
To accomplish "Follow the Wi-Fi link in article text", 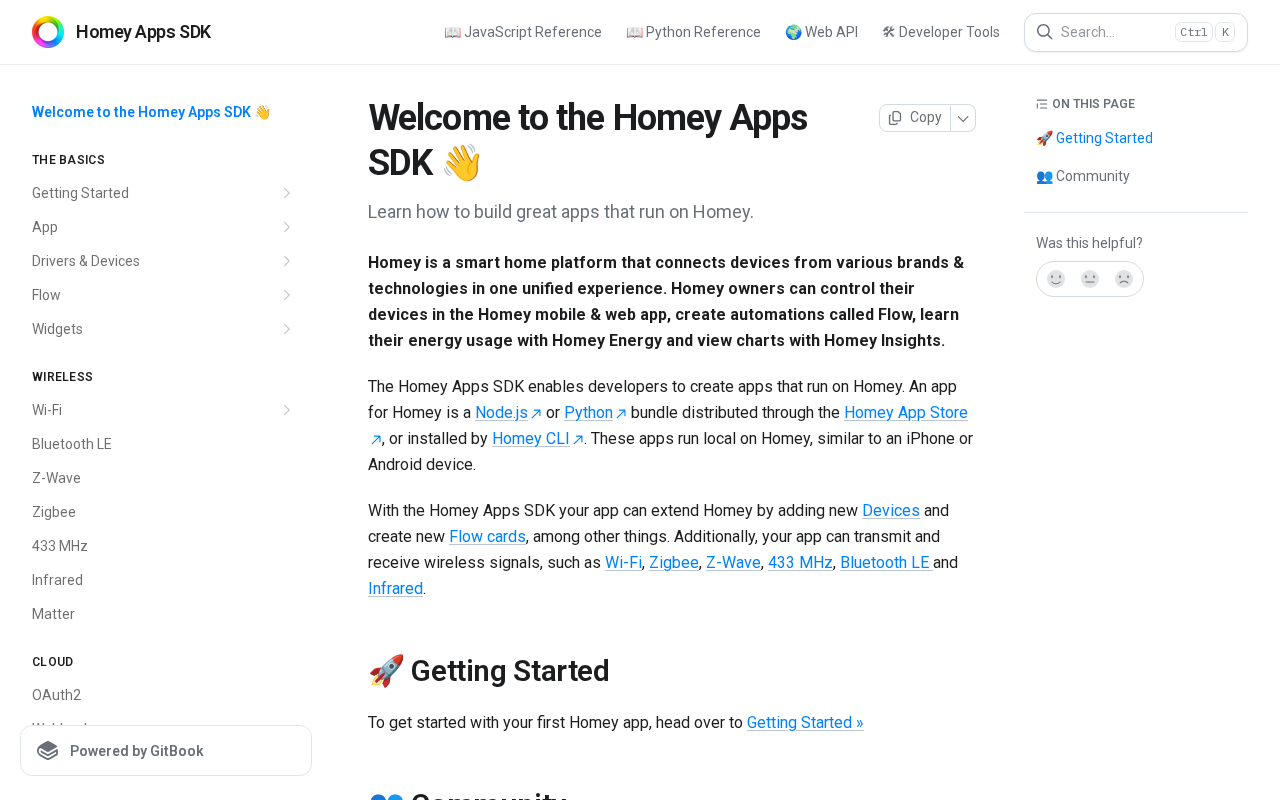I will (623, 562).
